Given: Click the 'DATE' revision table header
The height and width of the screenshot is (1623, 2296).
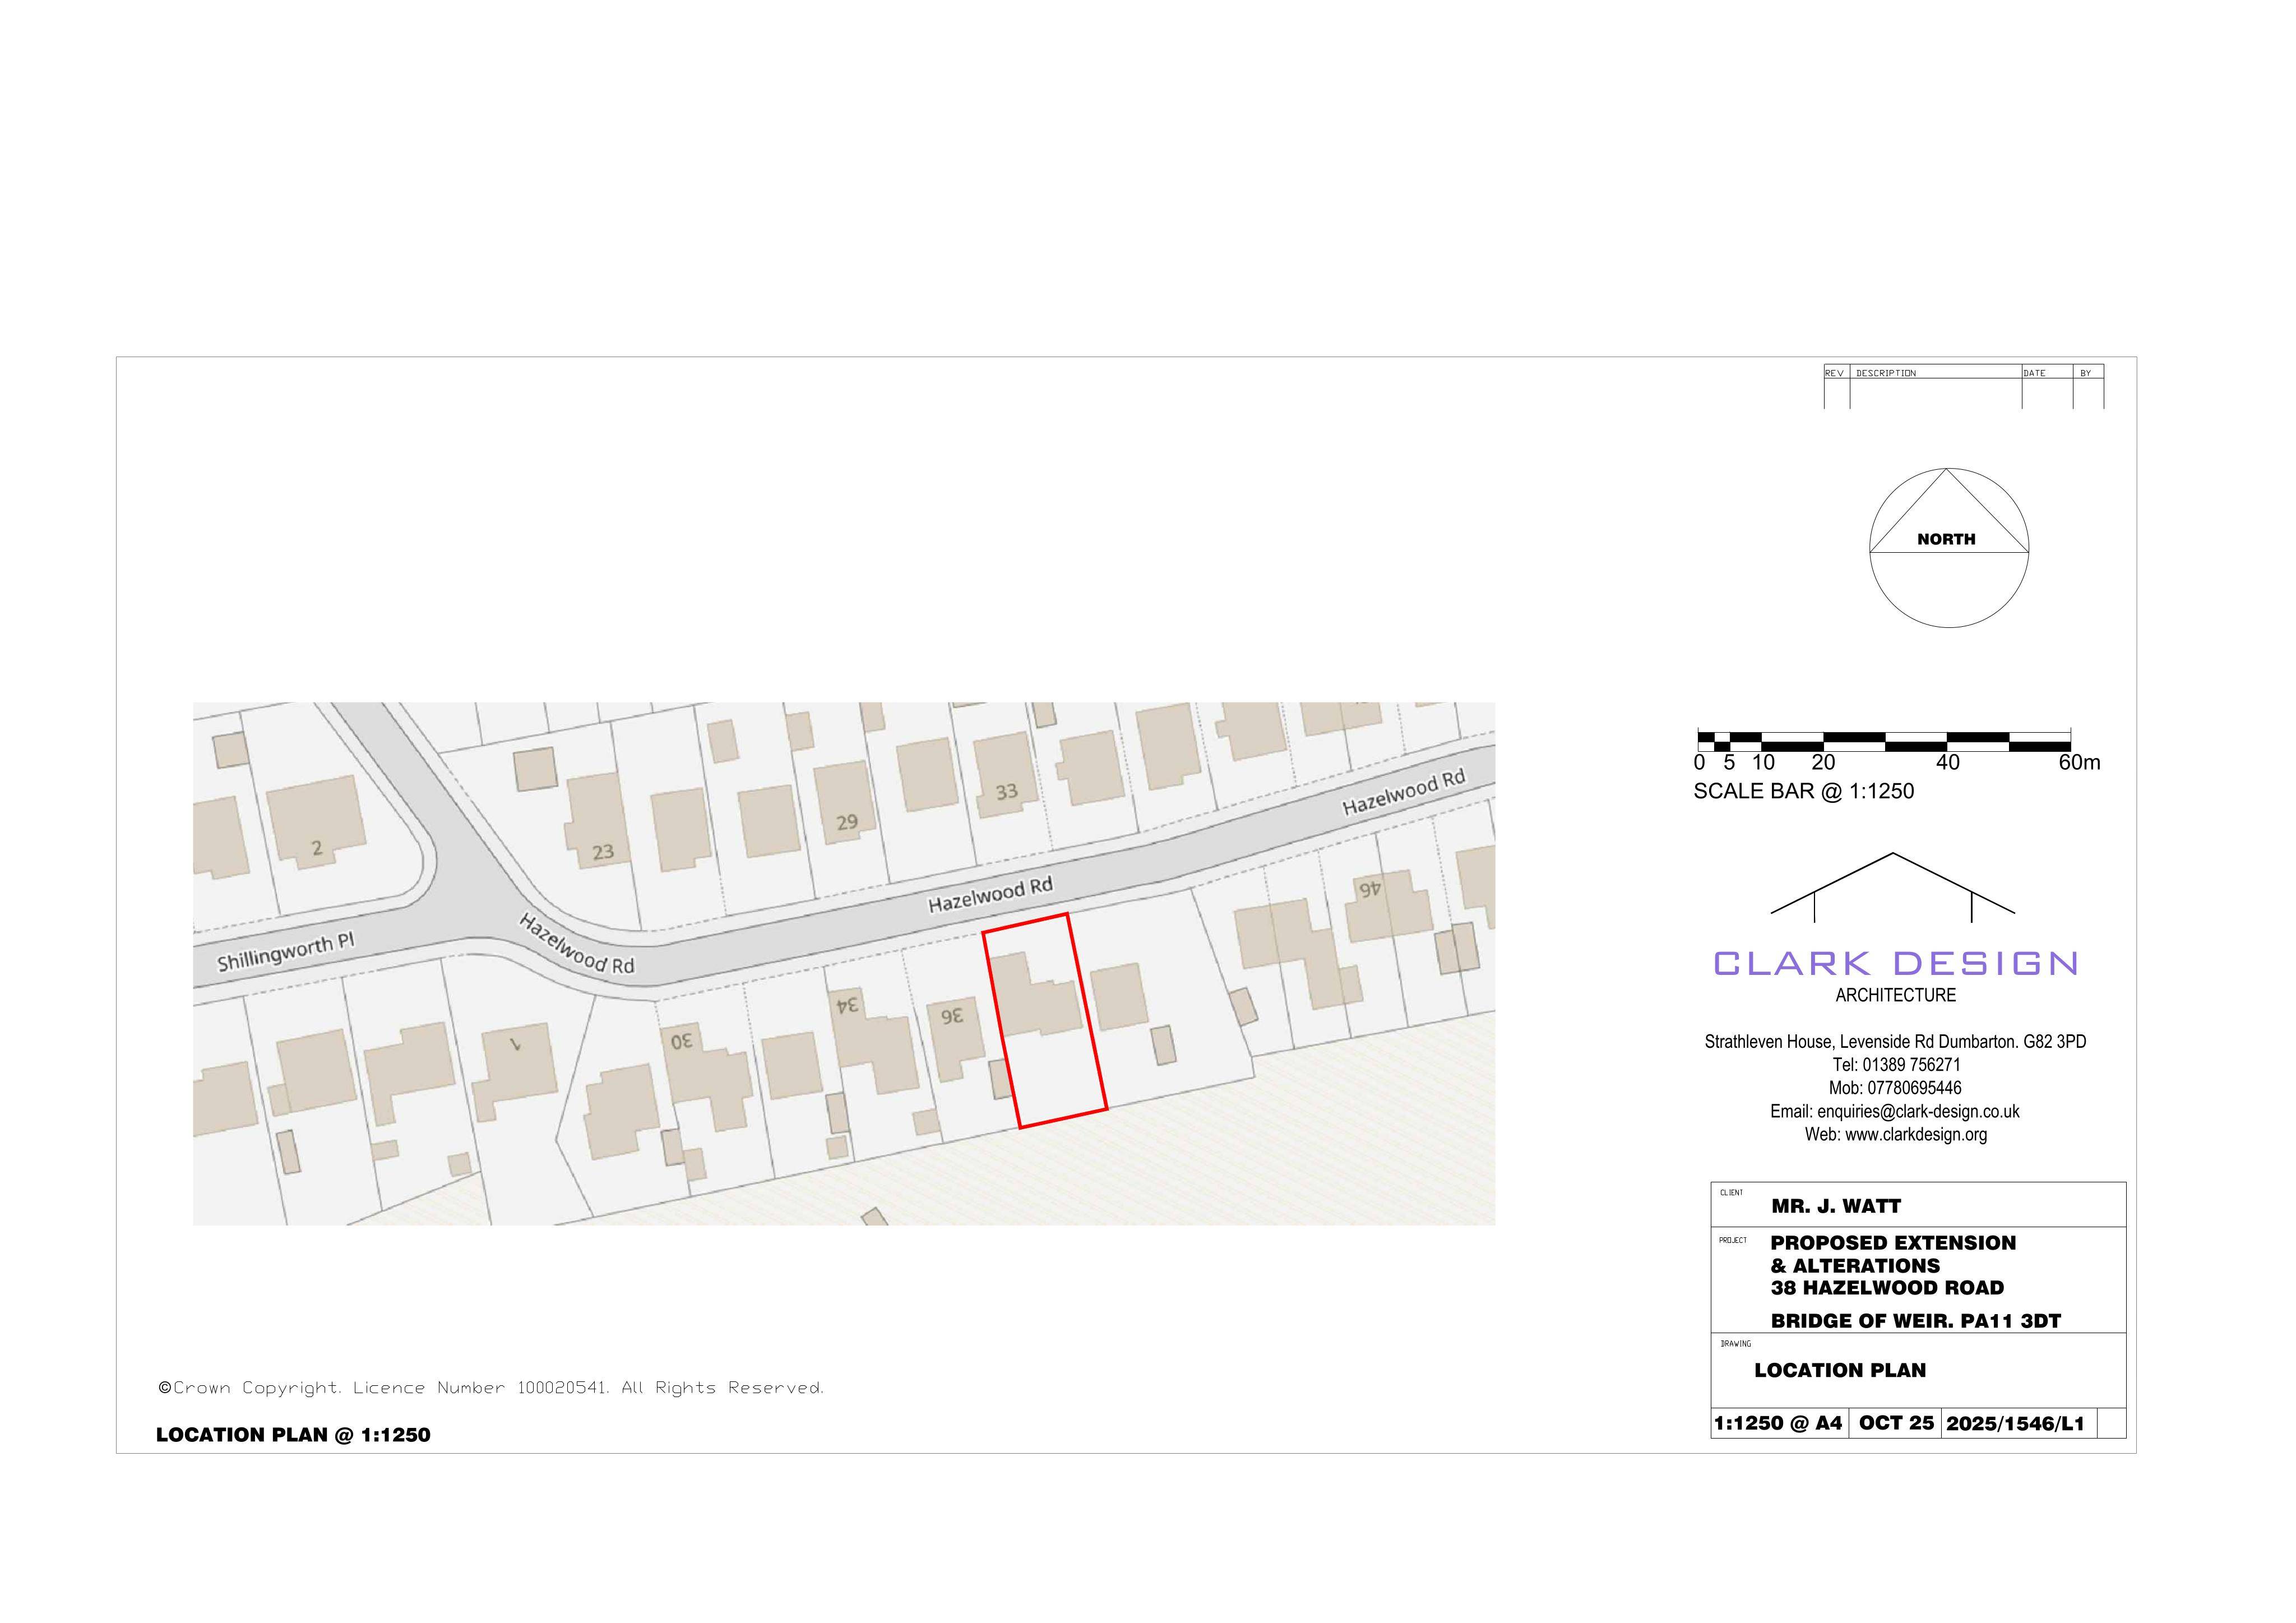Looking at the screenshot, I should pyautogui.click(x=2034, y=373).
